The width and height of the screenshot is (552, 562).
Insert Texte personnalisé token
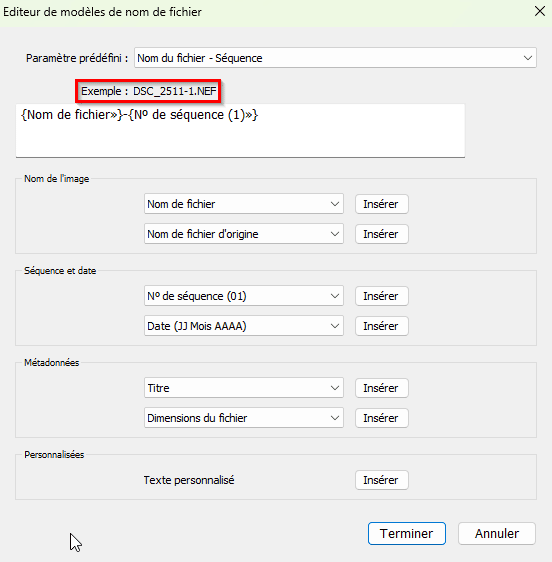pyautogui.click(x=381, y=480)
